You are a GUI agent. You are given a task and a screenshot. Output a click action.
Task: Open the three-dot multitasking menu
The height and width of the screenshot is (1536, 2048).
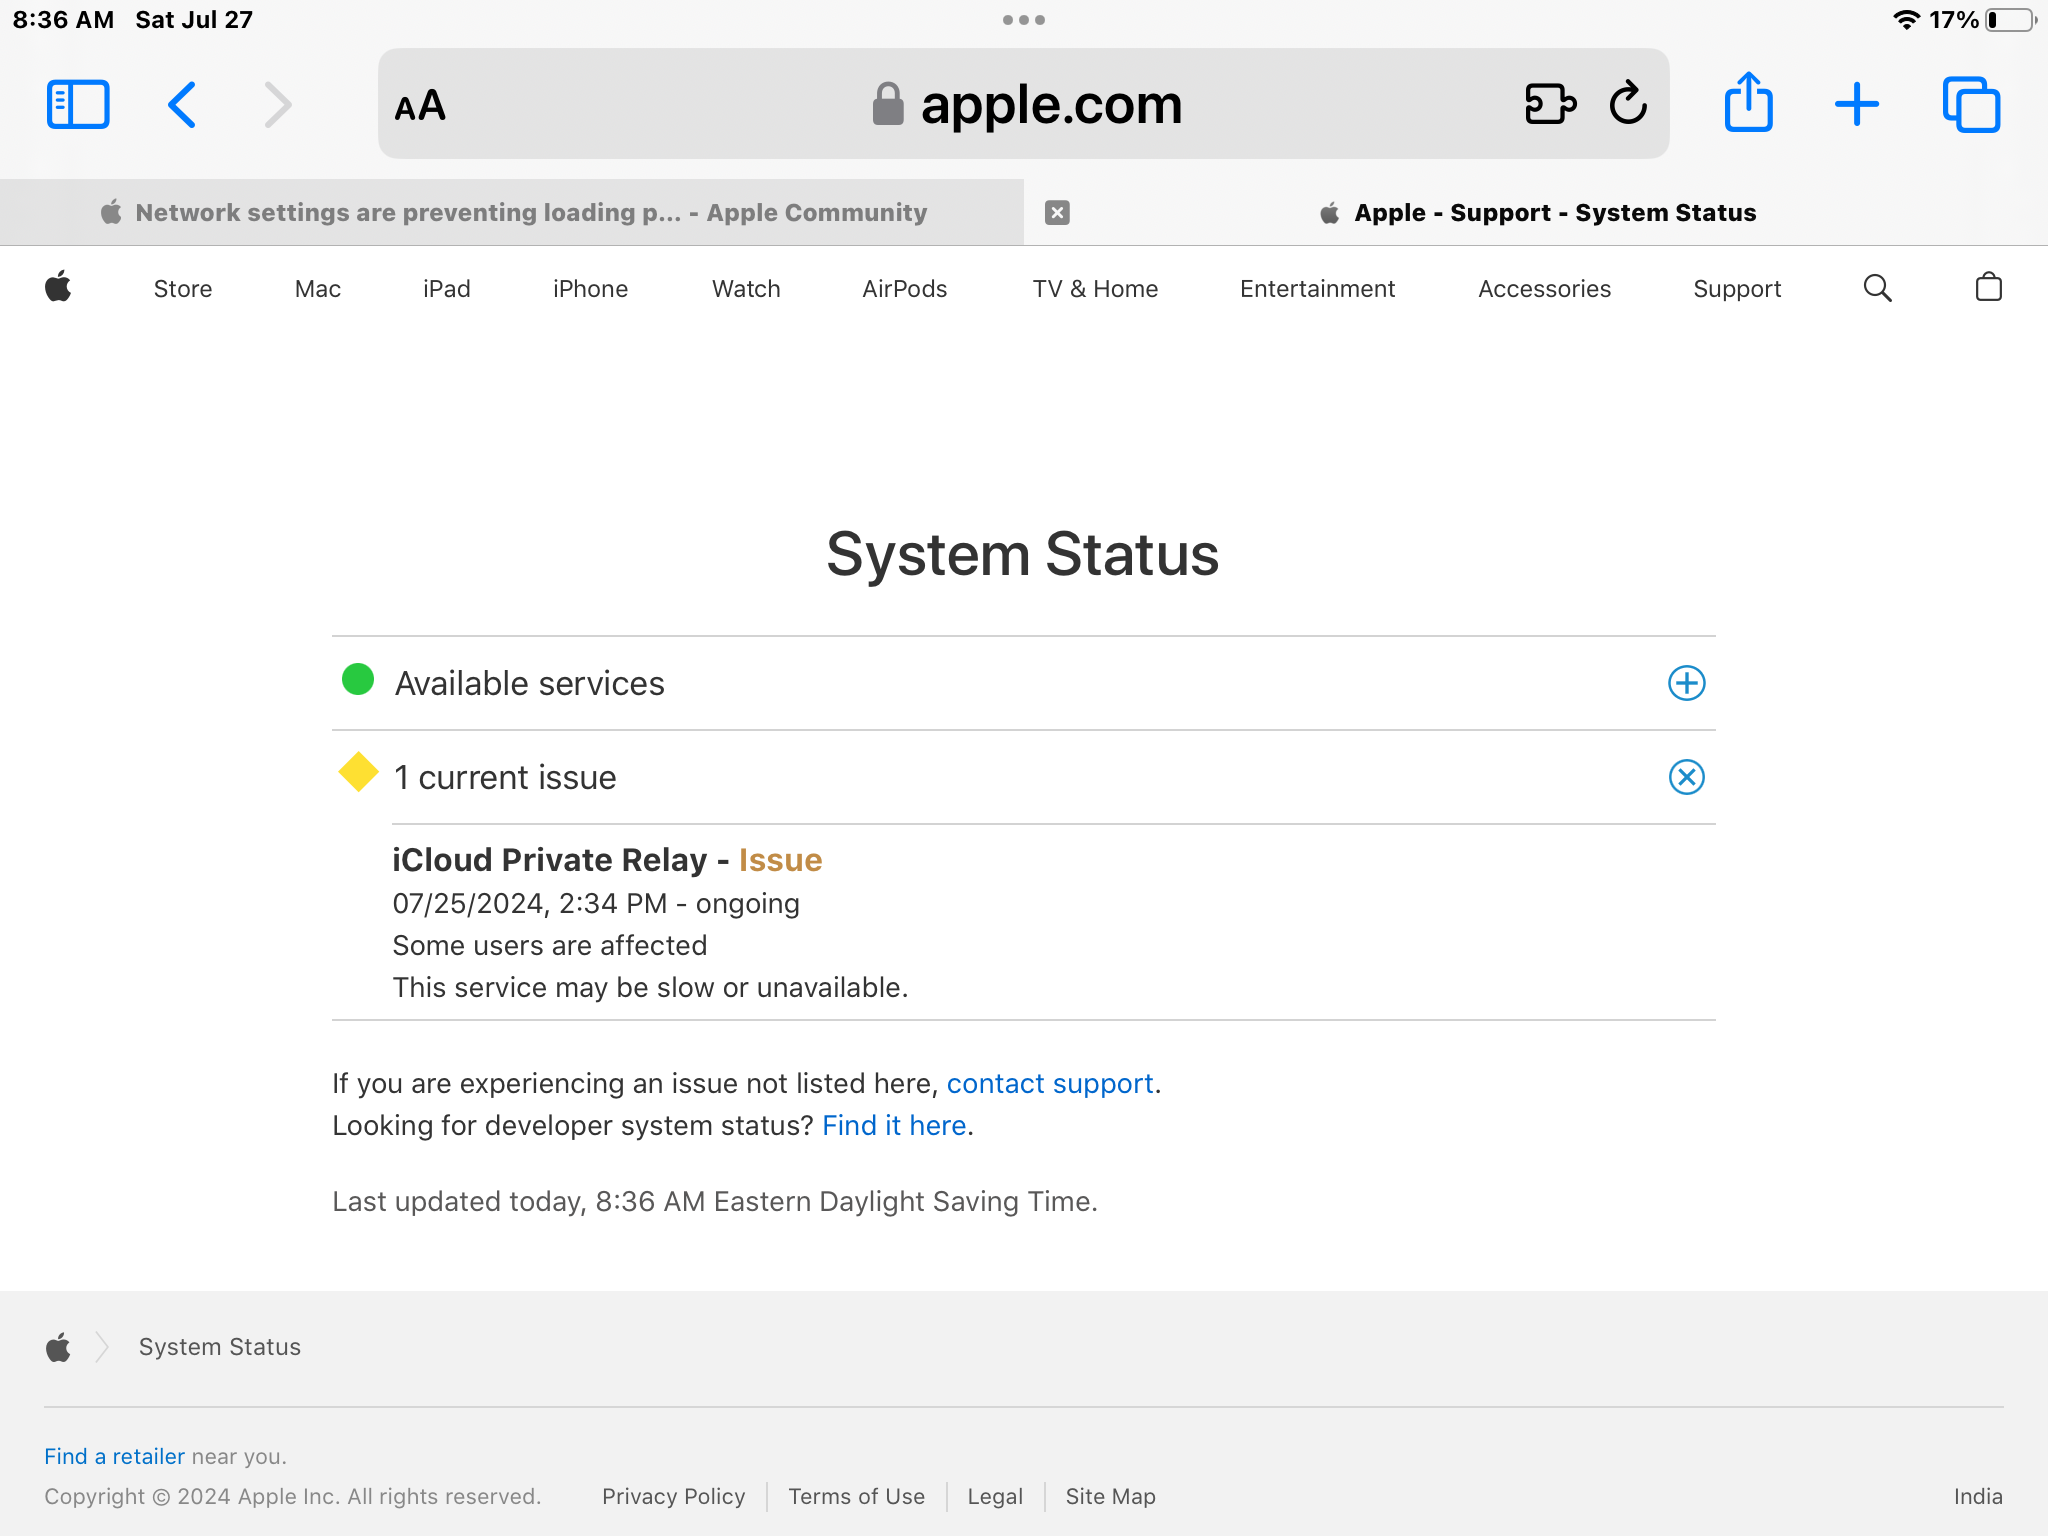[1023, 20]
